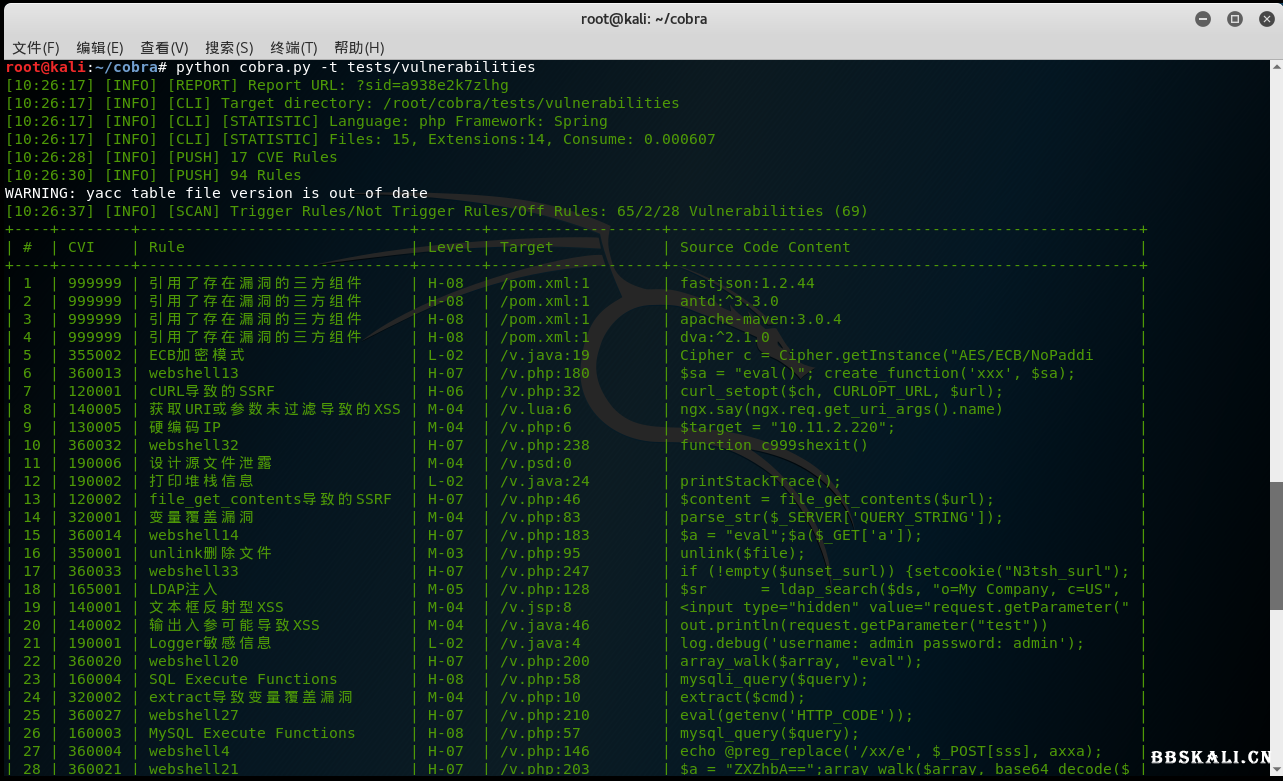Click the LDAP注入 rule row

[x=183, y=589]
